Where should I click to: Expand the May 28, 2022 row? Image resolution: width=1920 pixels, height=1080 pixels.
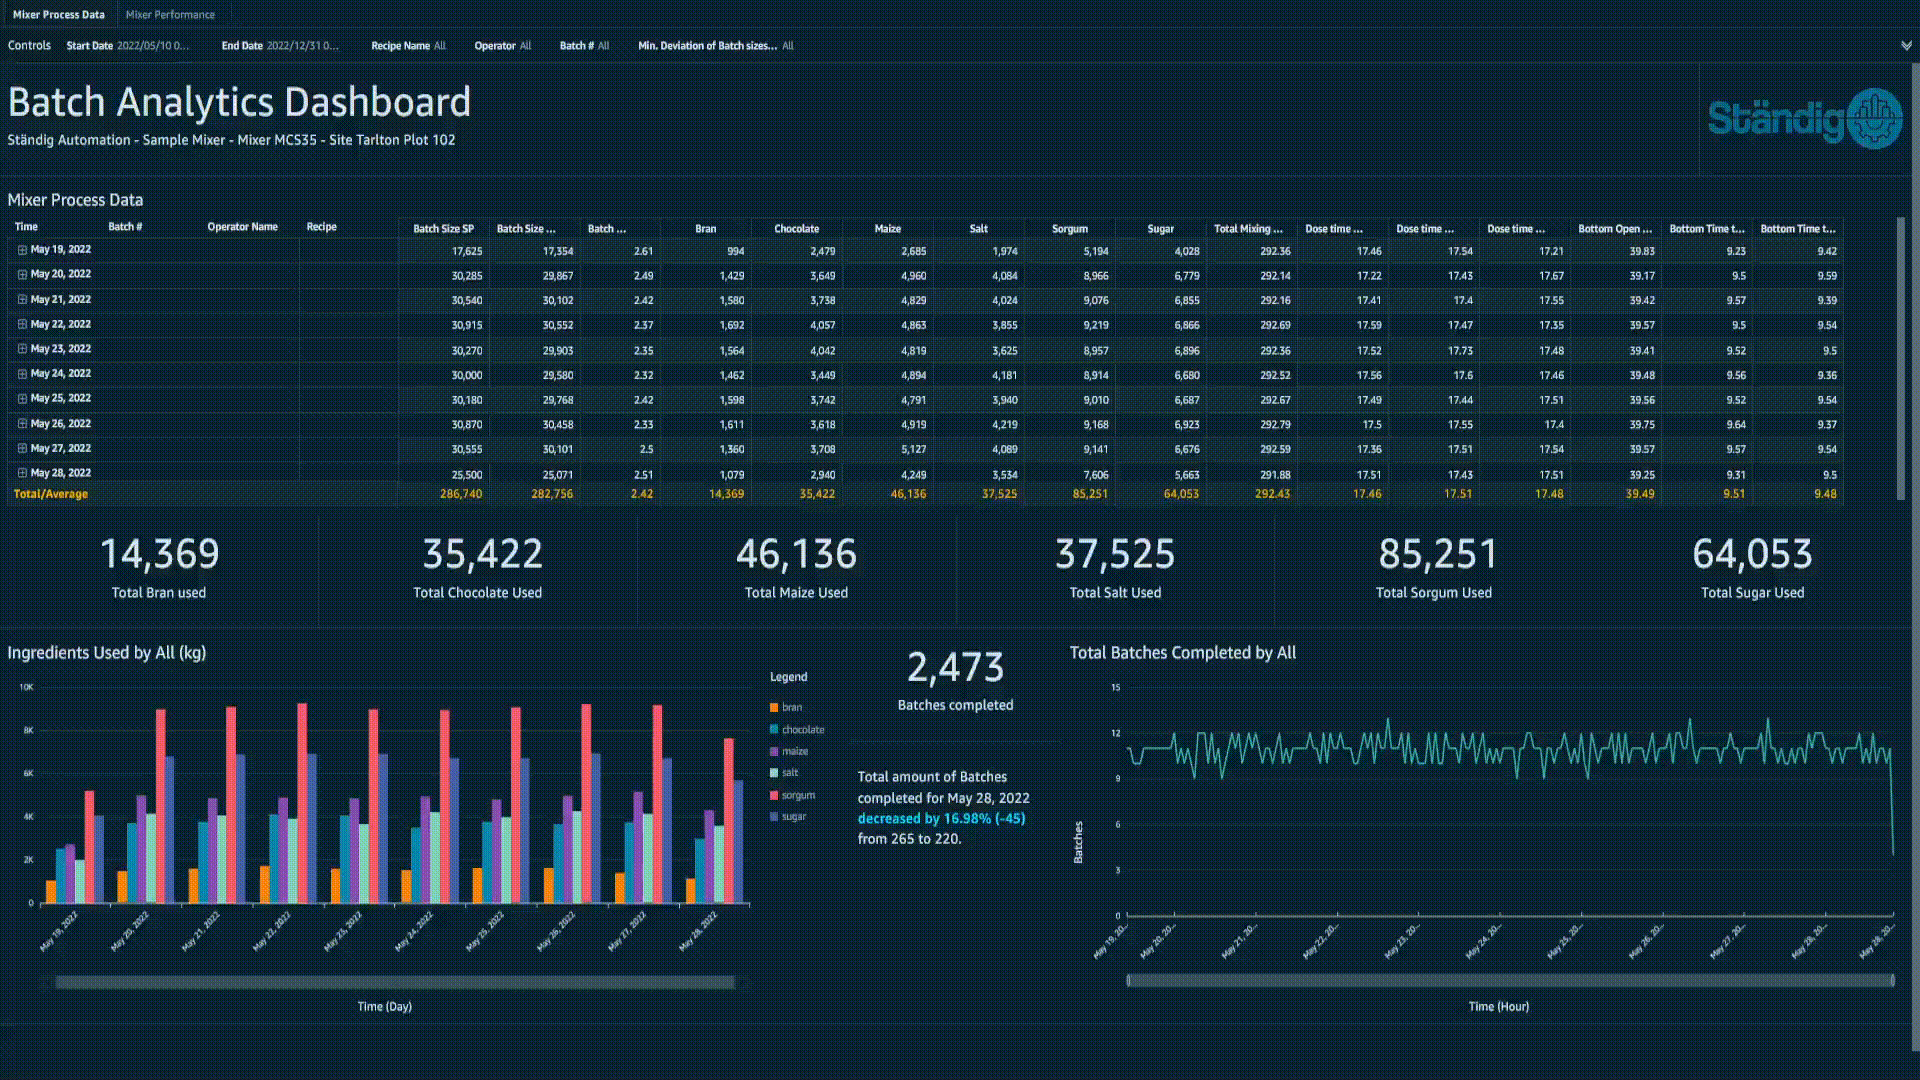pos(22,473)
